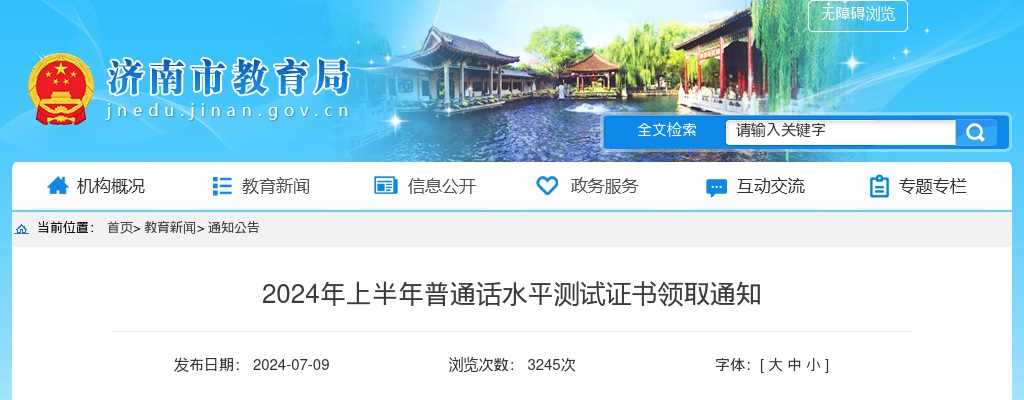The image size is (1024, 400).
Task: Click the national emblem logo
Action: tap(61, 88)
